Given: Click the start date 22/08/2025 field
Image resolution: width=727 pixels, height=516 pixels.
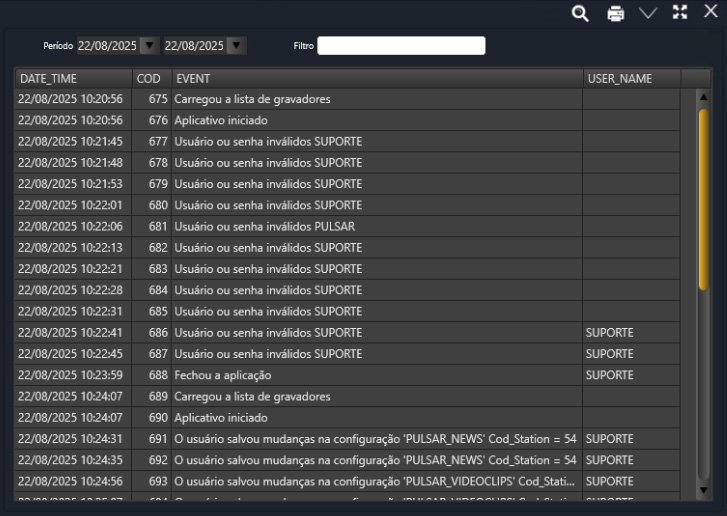Looking at the screenshot, I should 108,45.
